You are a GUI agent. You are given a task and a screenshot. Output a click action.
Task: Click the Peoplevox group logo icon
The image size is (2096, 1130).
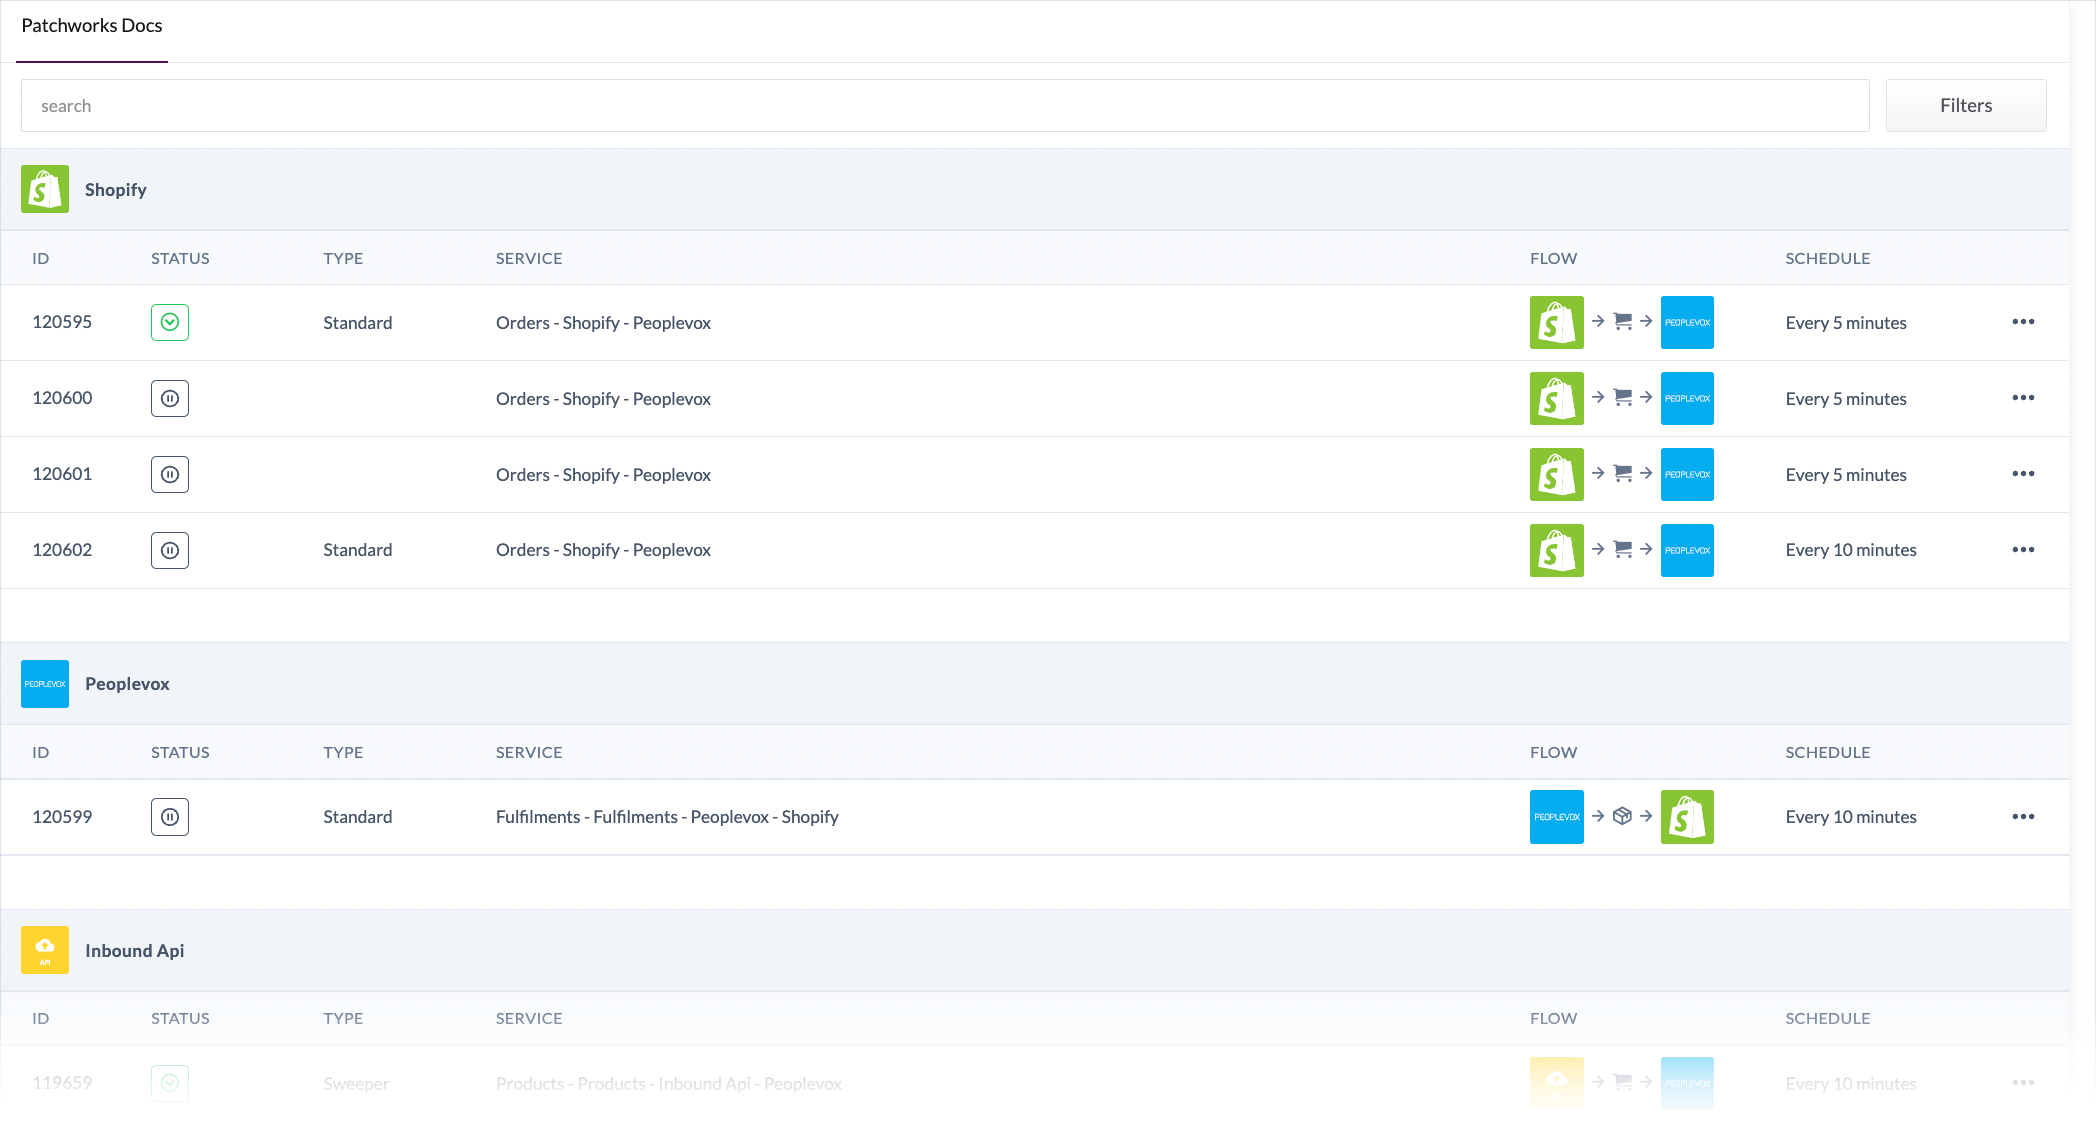click(x=45, y=684)
